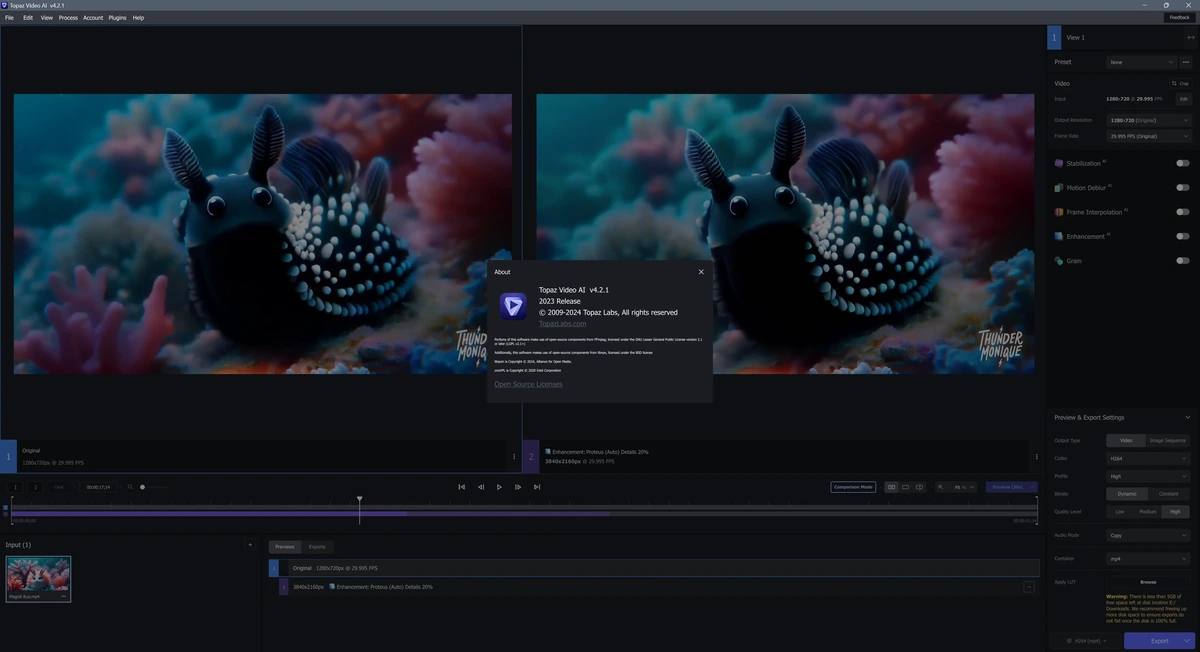The image size is (1200, 652).
Task: Toggle the Motion Deblur switch
Action: coord(1183,187)
